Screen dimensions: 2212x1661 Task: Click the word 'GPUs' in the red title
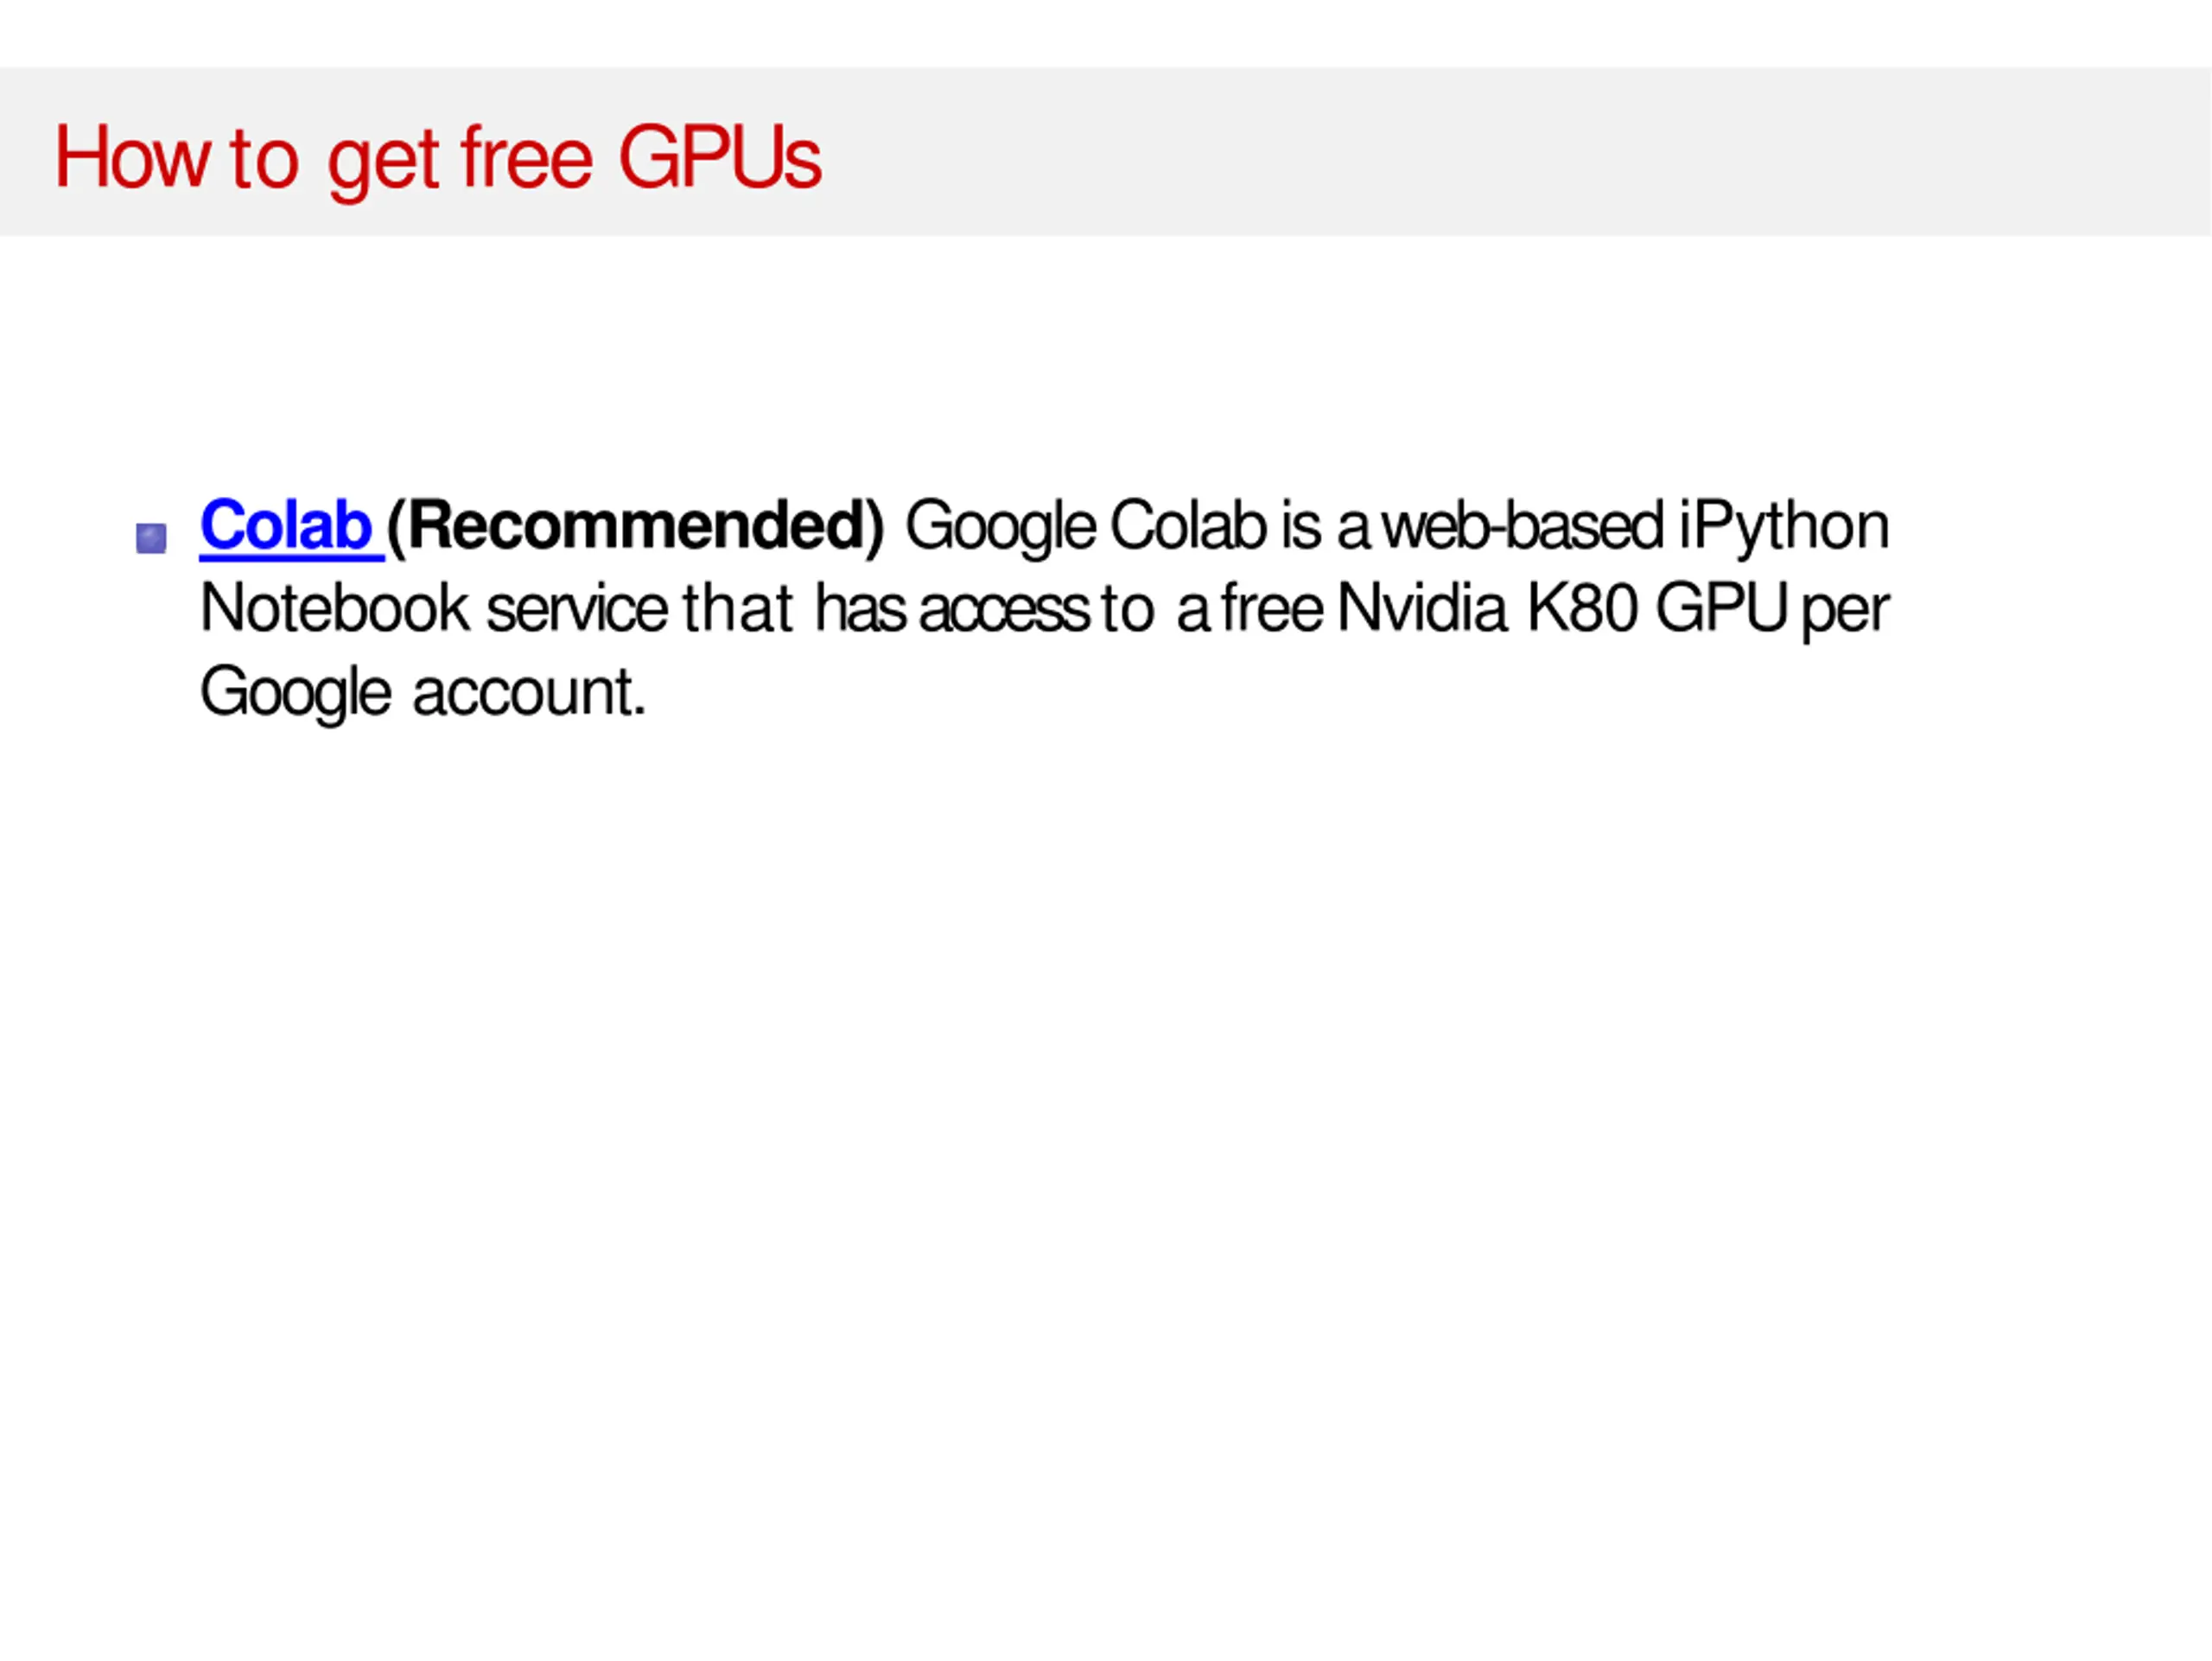tap(719, 158)
